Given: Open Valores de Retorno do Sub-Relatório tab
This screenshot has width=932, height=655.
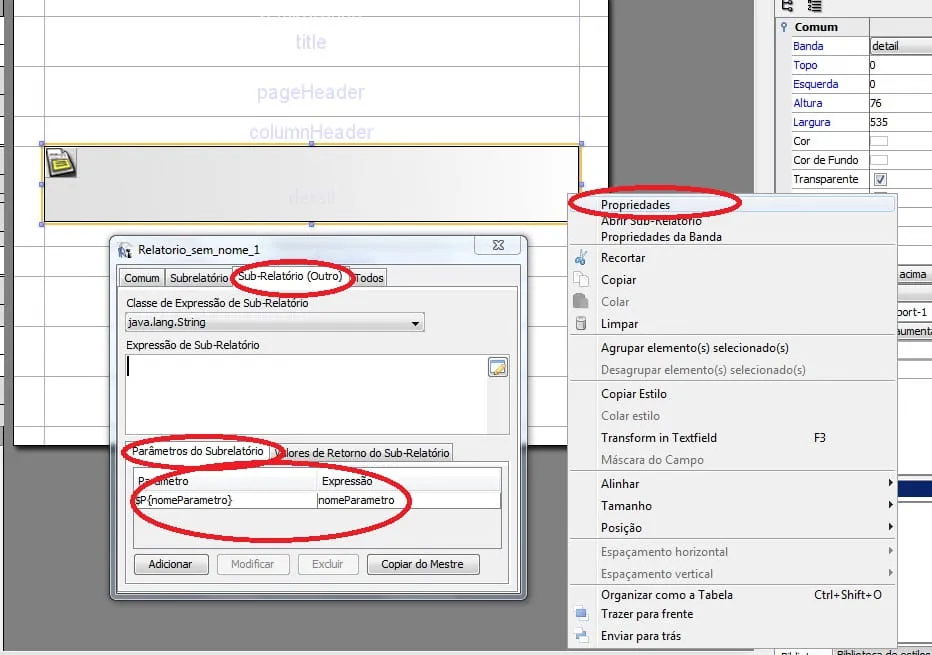Looking at the screenshot, I should pyautogui.click(x=362, y=453).
